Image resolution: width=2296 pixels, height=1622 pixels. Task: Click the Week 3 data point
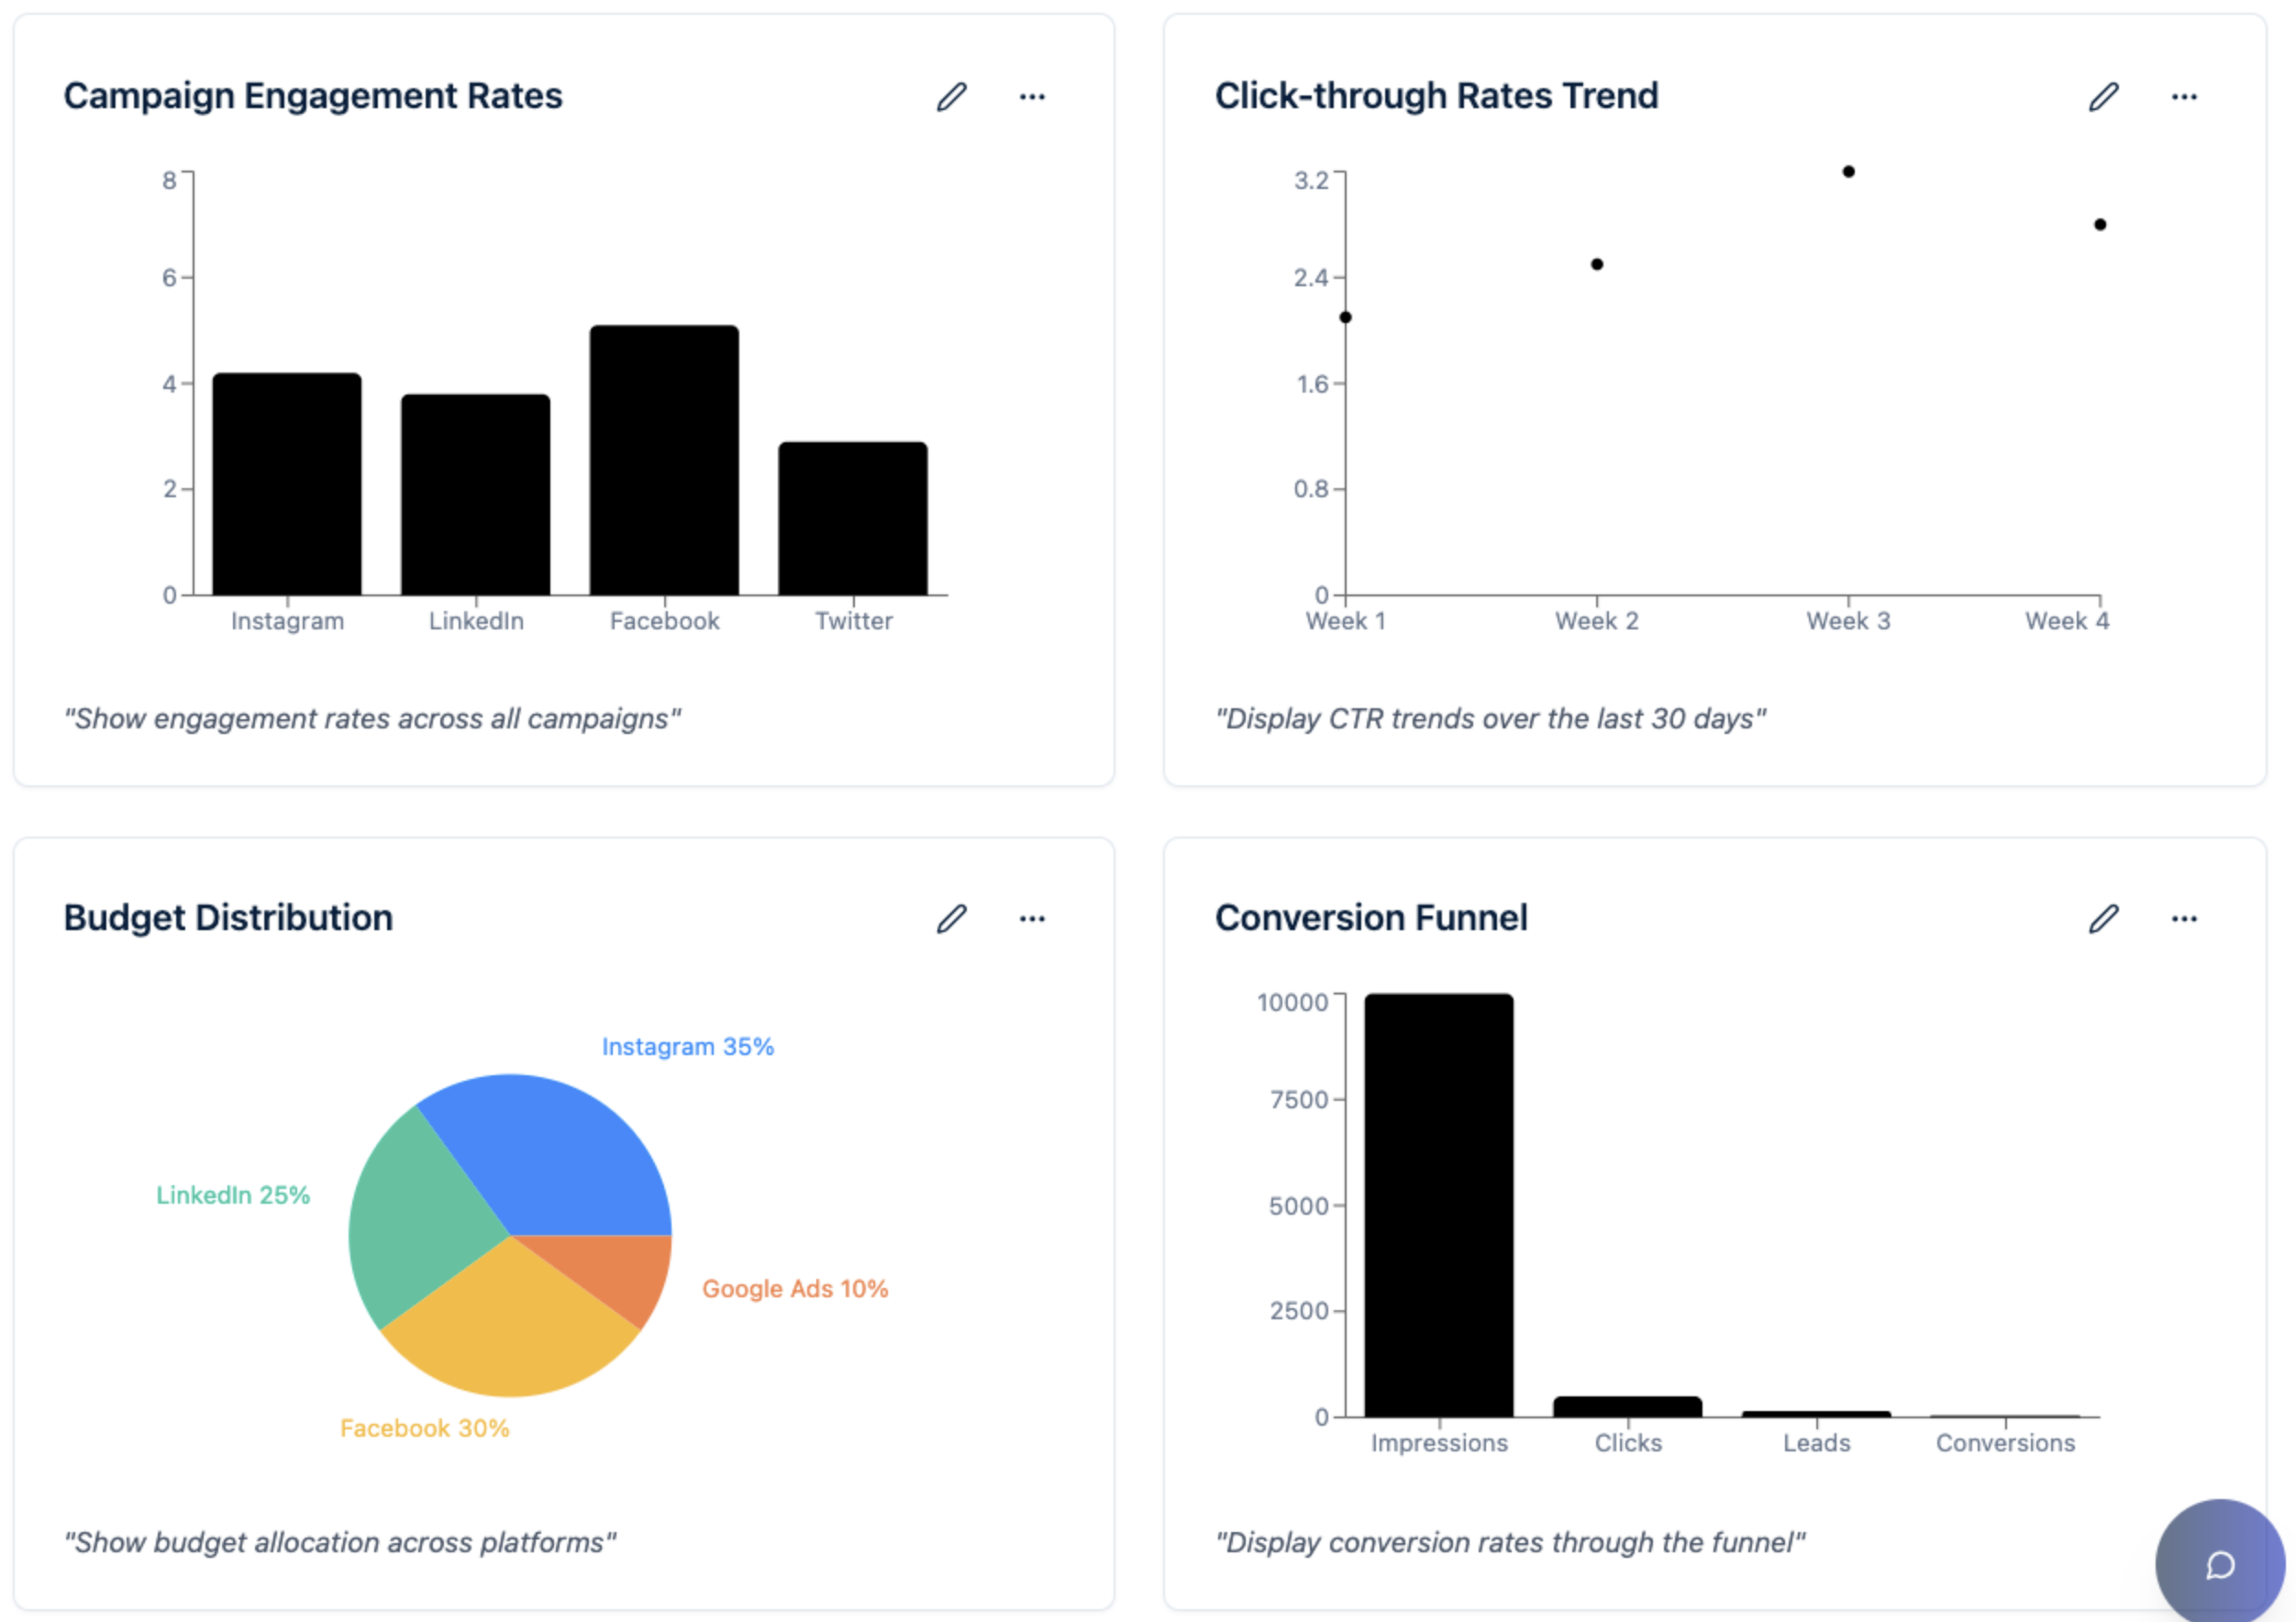[1849, 172]
